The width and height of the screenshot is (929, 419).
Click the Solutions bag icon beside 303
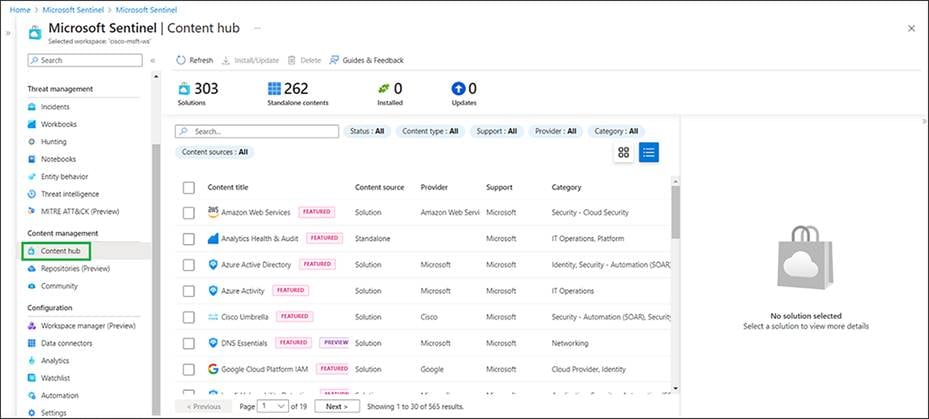184,89
